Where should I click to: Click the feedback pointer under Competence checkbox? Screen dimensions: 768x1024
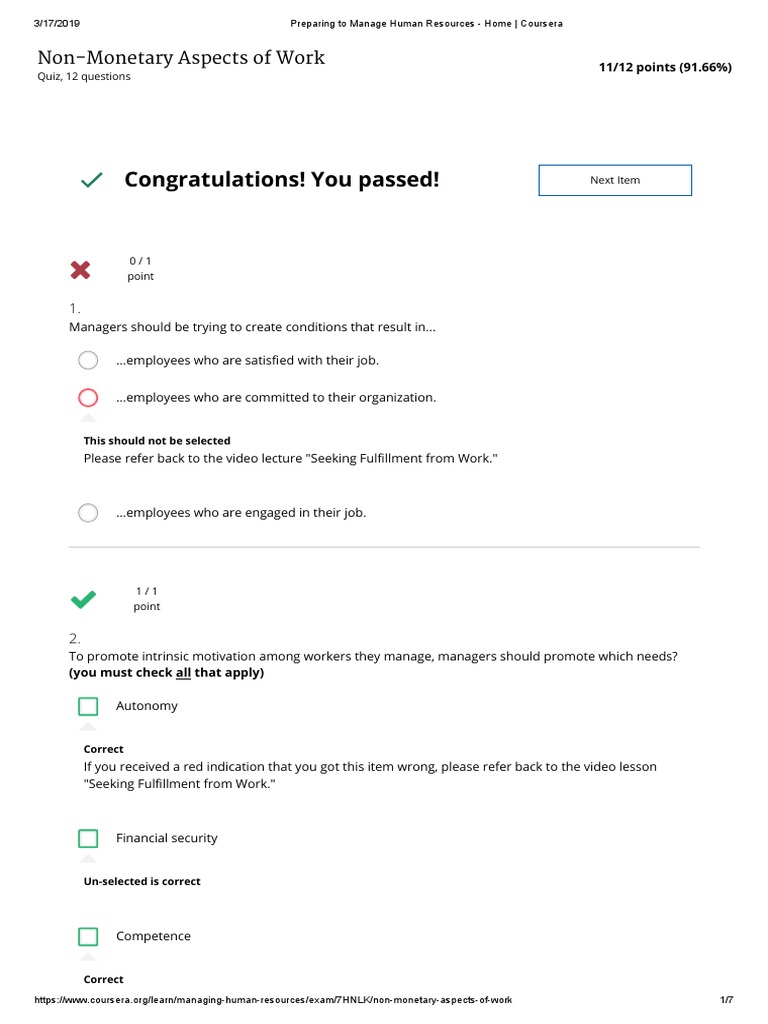point(88,956)
